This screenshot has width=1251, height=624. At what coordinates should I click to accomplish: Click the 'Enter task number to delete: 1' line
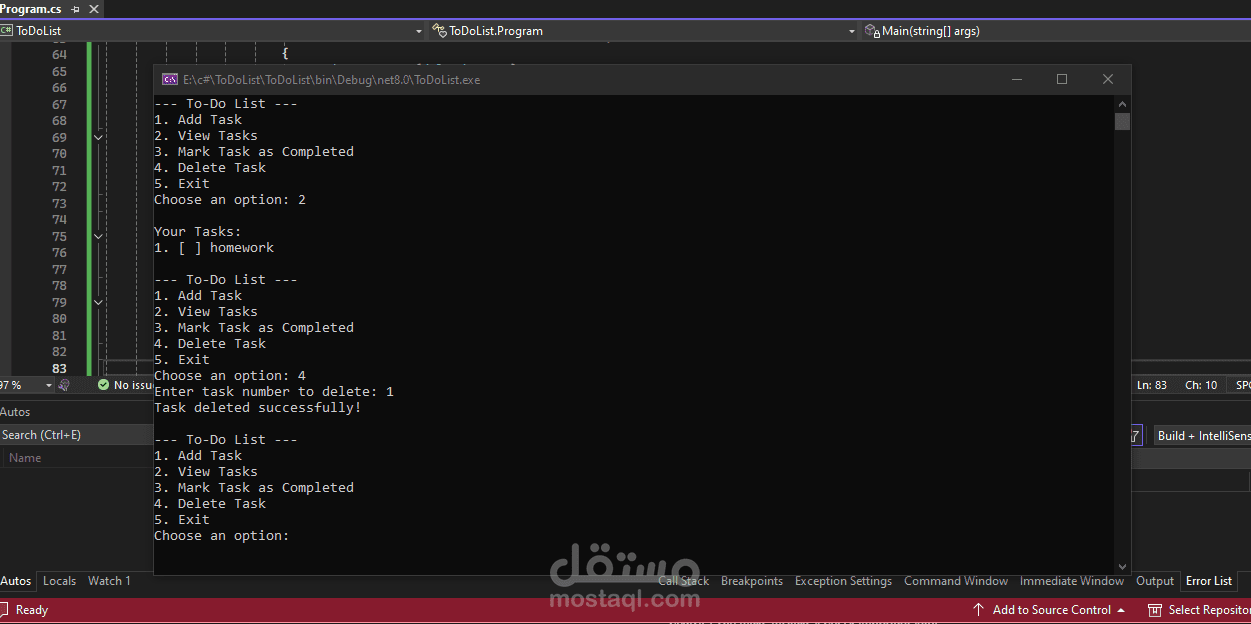point(274,392)
